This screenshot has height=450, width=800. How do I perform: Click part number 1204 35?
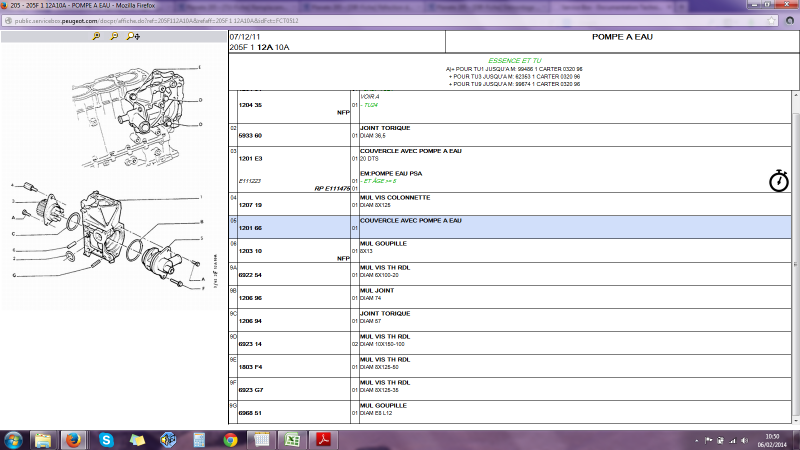click(250, 105)
